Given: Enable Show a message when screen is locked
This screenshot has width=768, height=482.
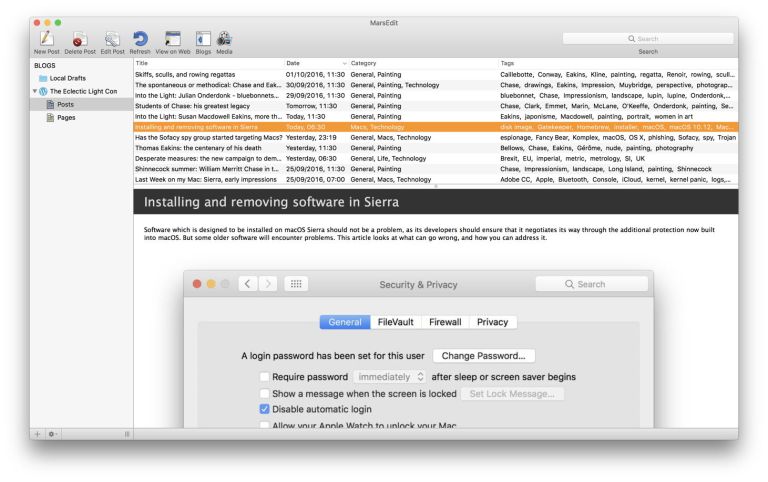Looking at the screenshot, I should point(264,394).
